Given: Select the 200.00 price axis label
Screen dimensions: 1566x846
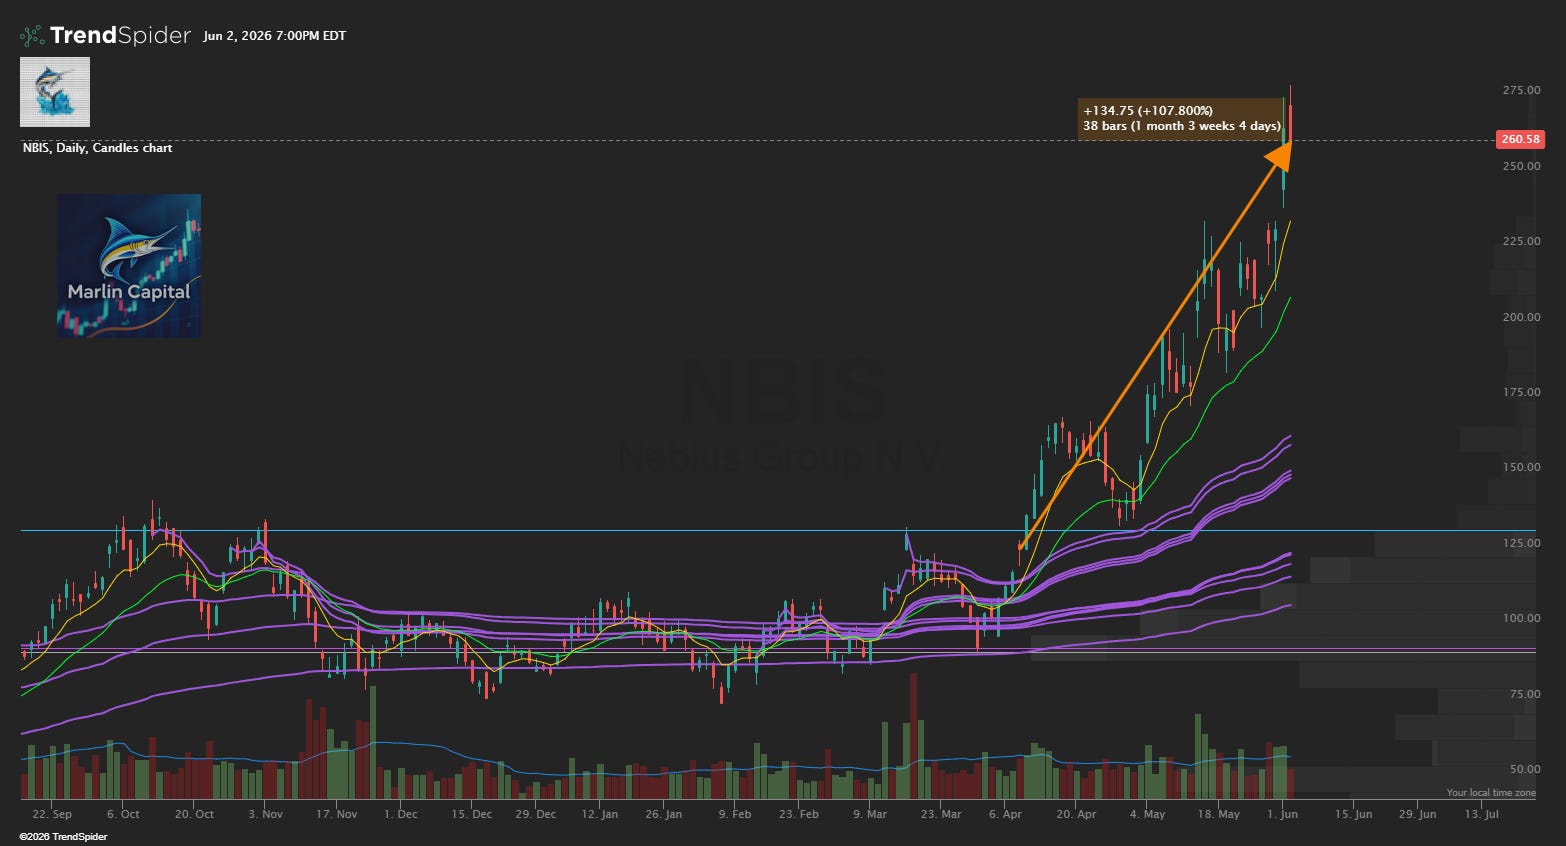Looking at the screenshot, I should (x=1521, y=317).
